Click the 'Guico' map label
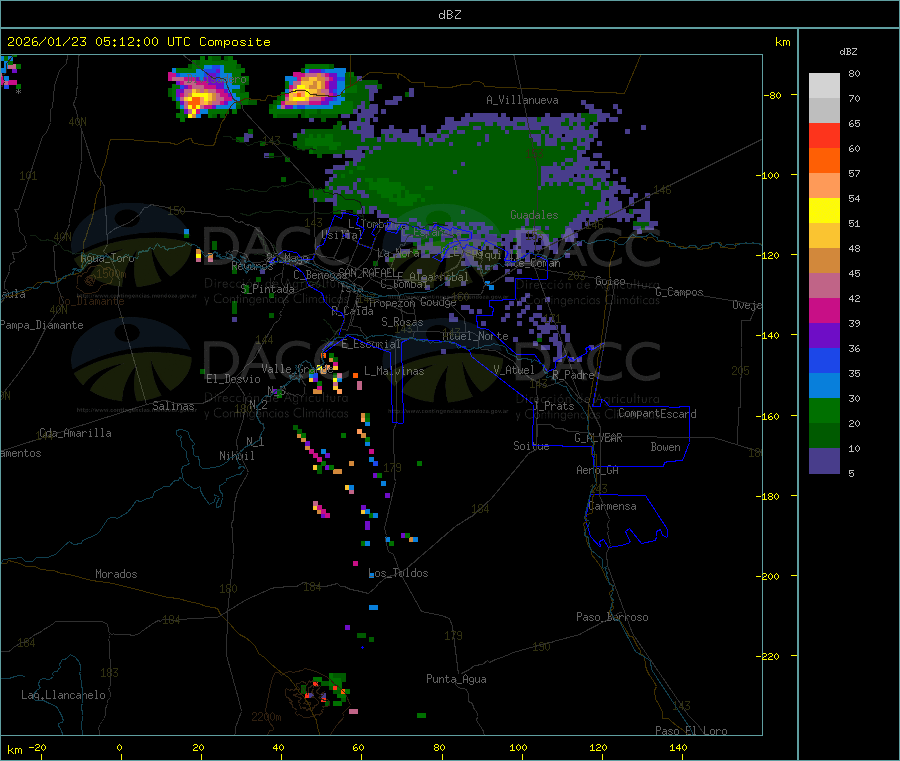 (610, 281)
